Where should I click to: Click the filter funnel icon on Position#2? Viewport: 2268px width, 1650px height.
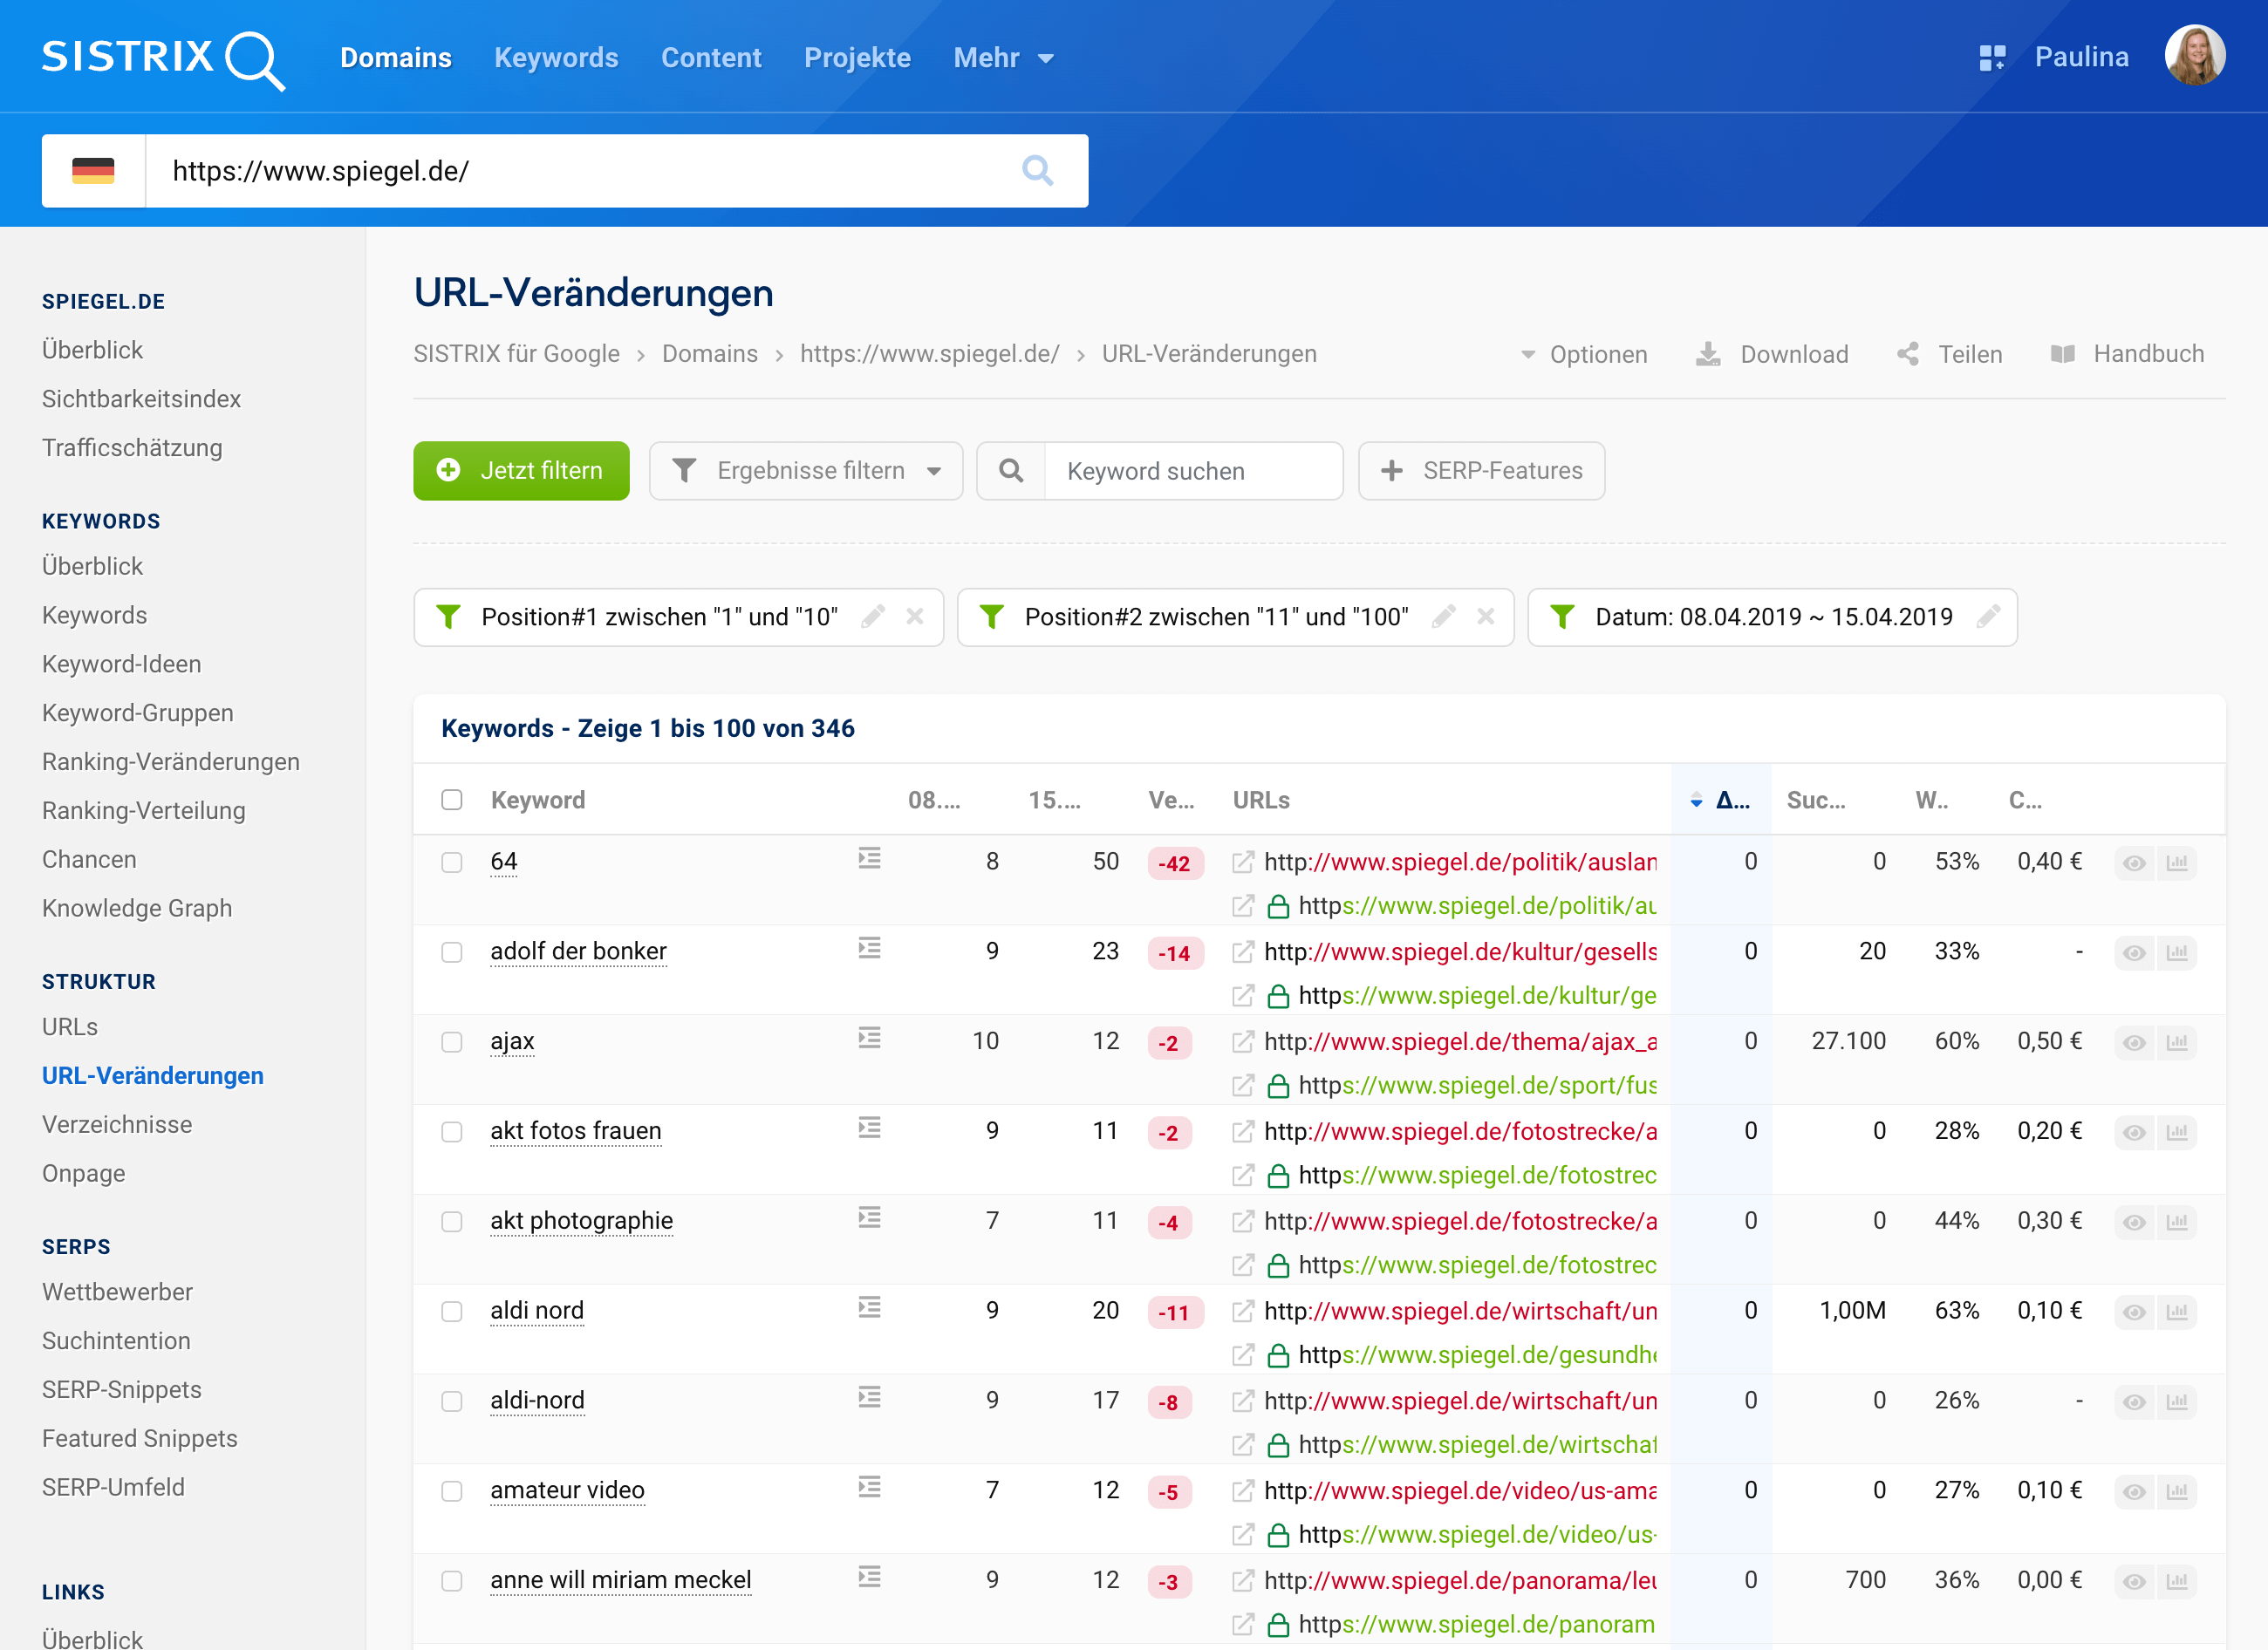pyautogui.click(x=999, y=617)
